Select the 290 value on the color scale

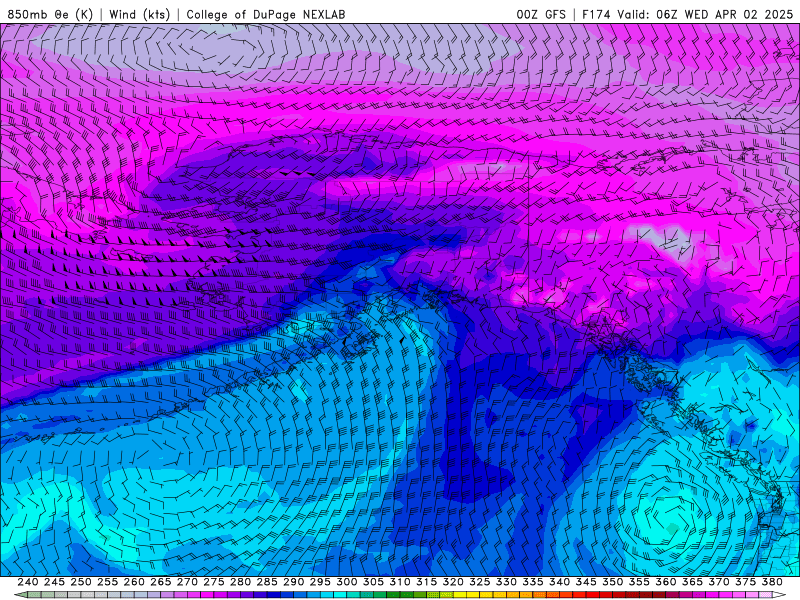tap(293, 582)
